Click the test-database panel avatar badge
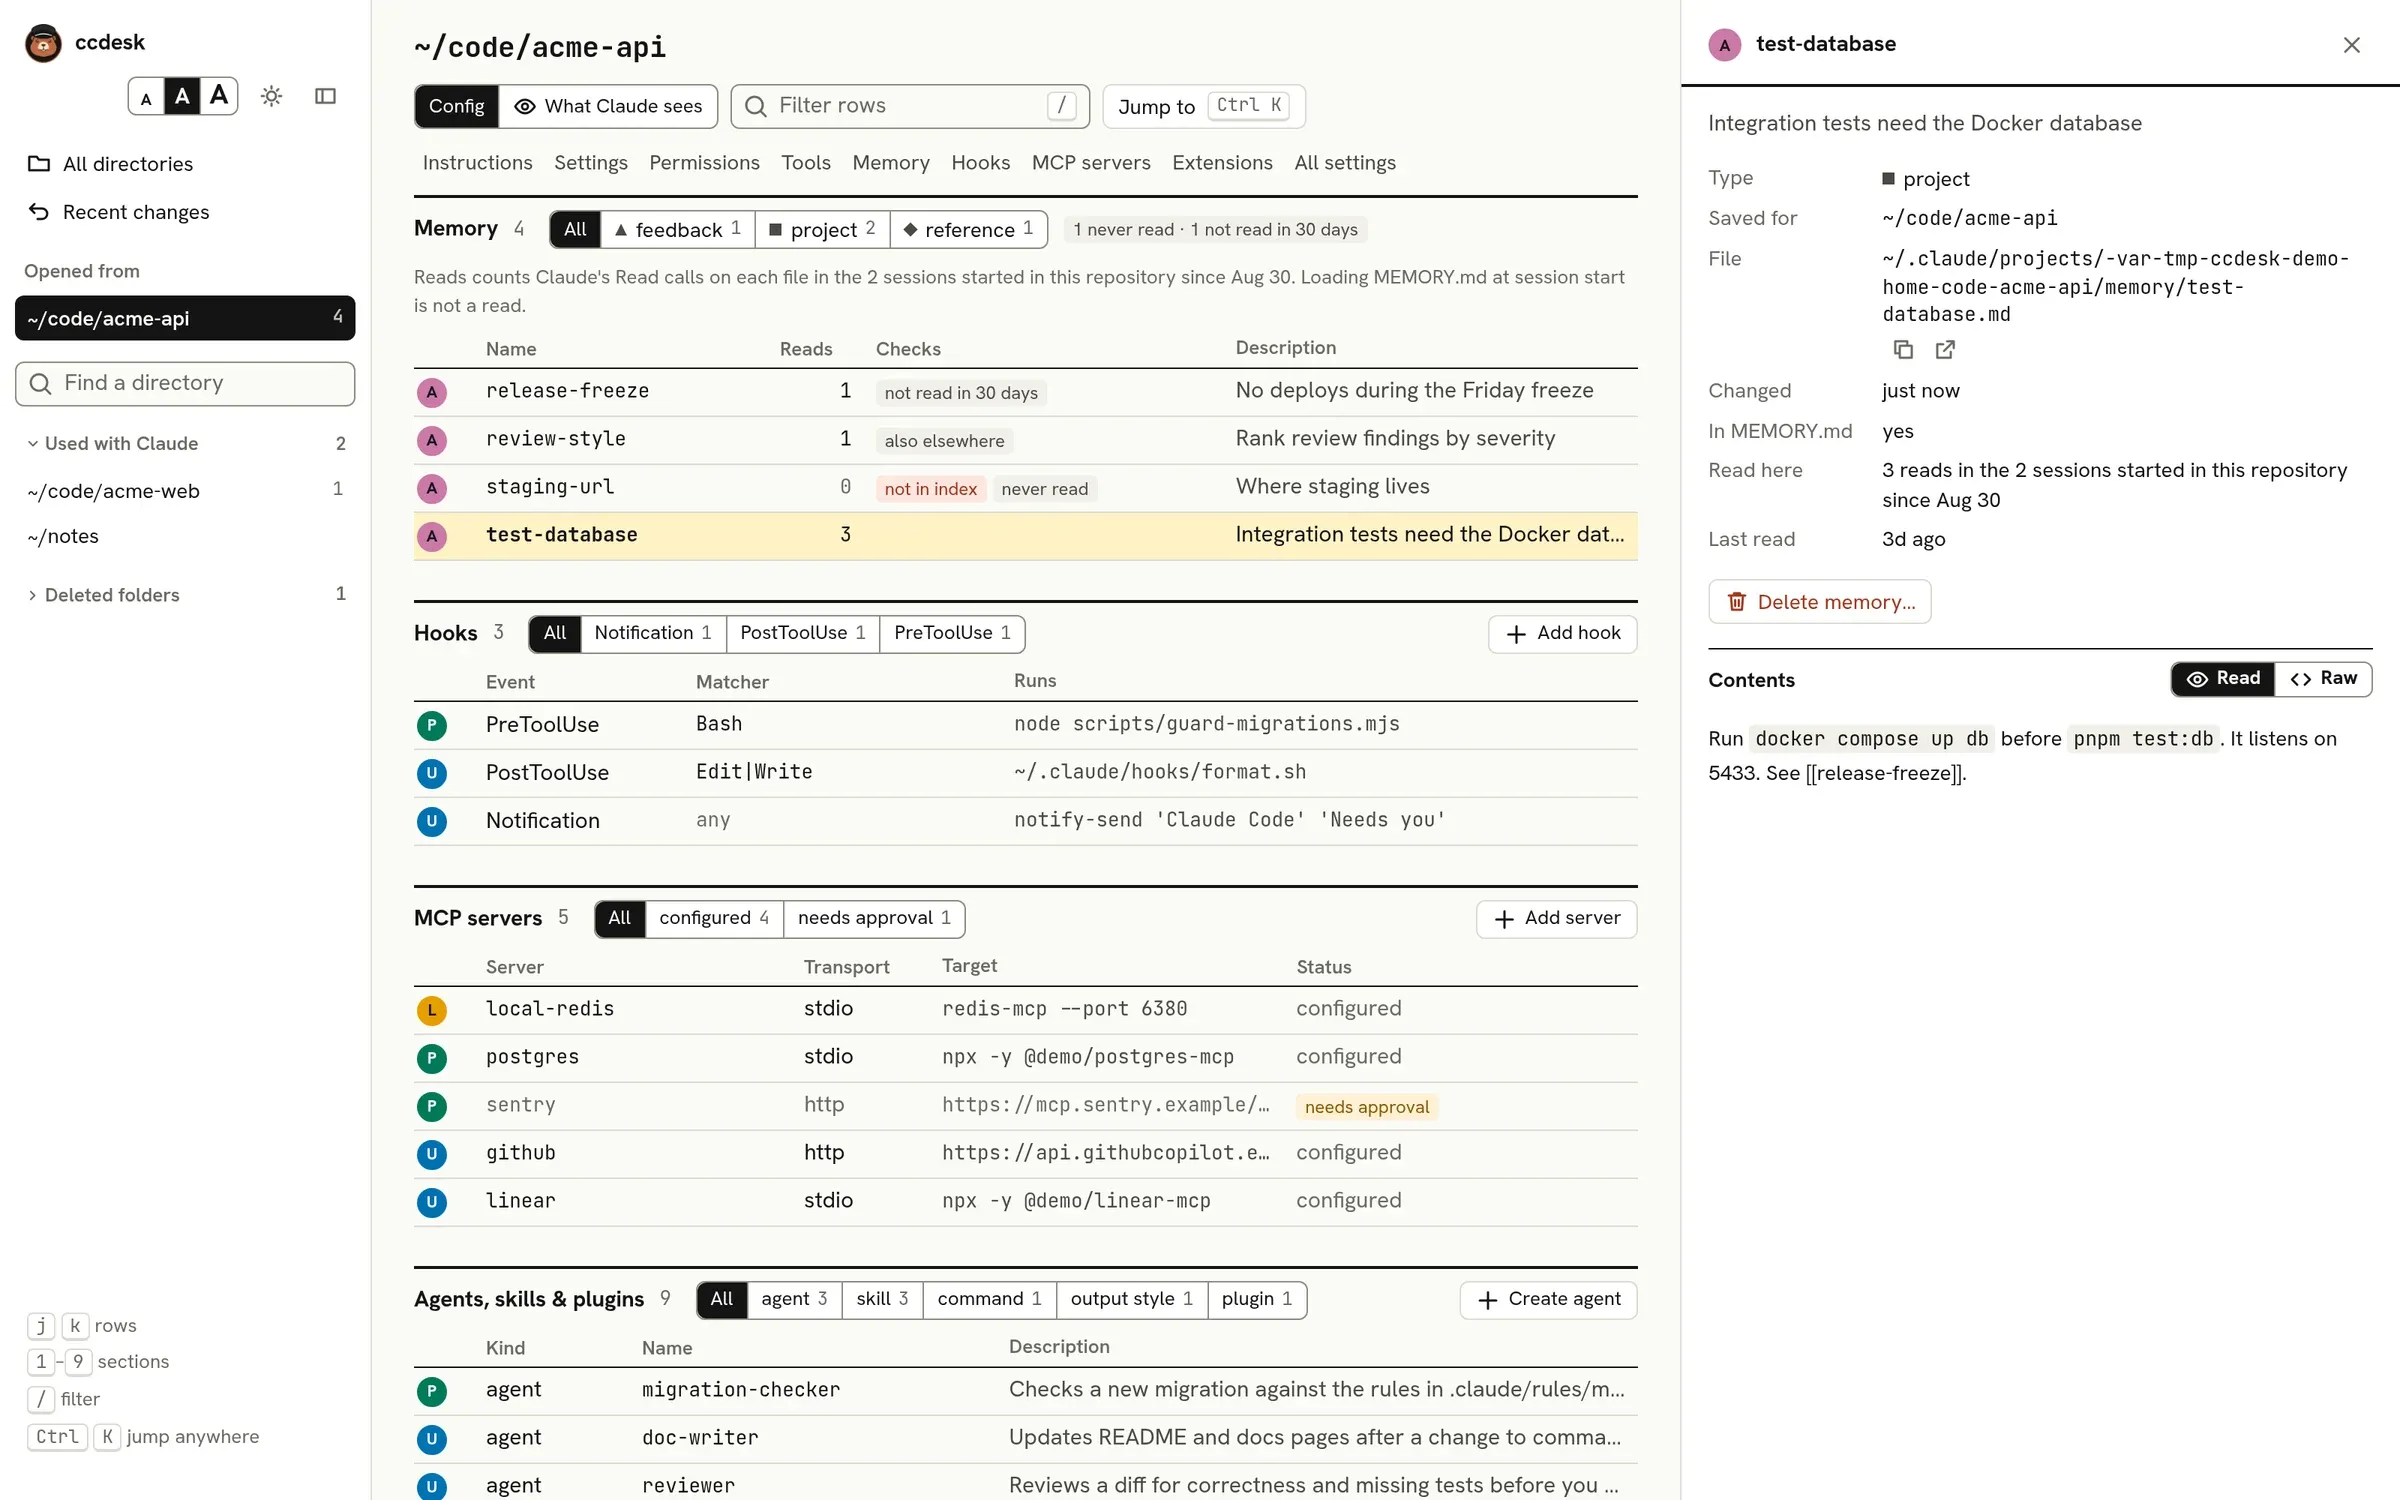 click(1724, 45)
